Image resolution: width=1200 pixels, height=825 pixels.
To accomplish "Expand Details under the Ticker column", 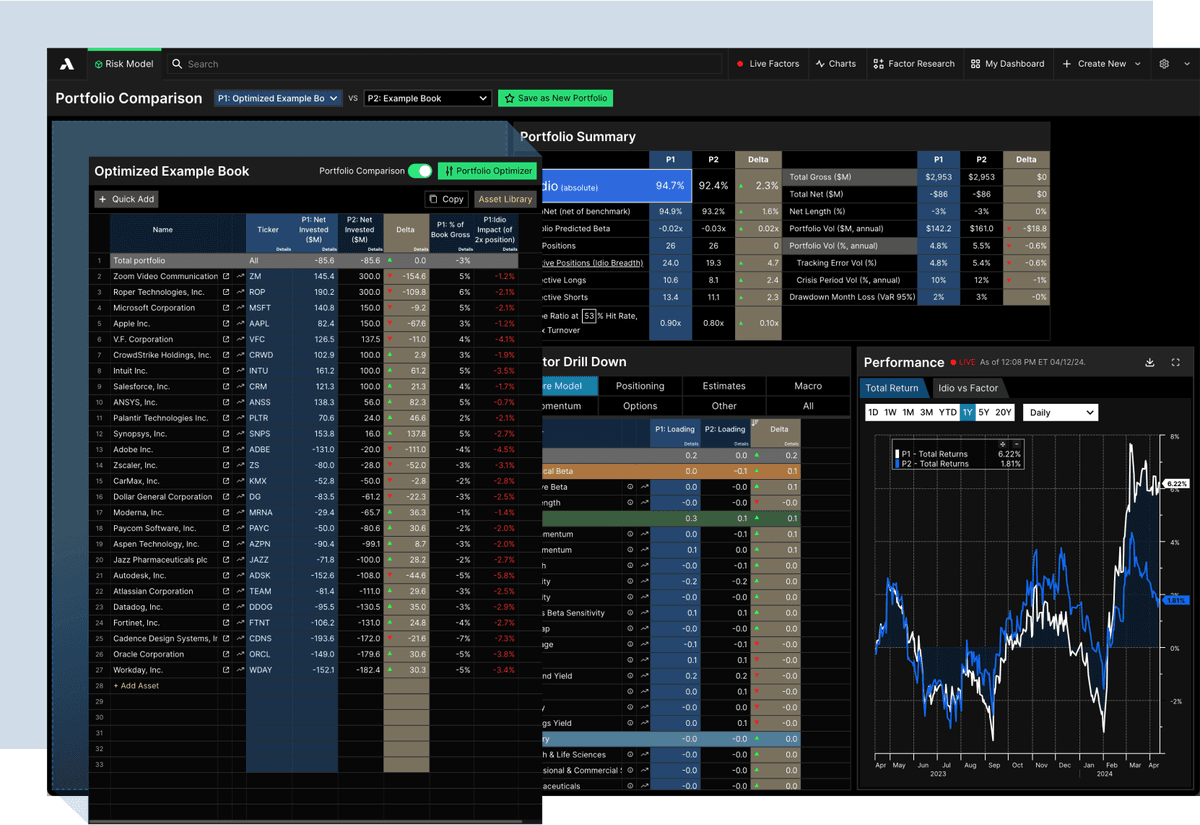I will point(284,247).
